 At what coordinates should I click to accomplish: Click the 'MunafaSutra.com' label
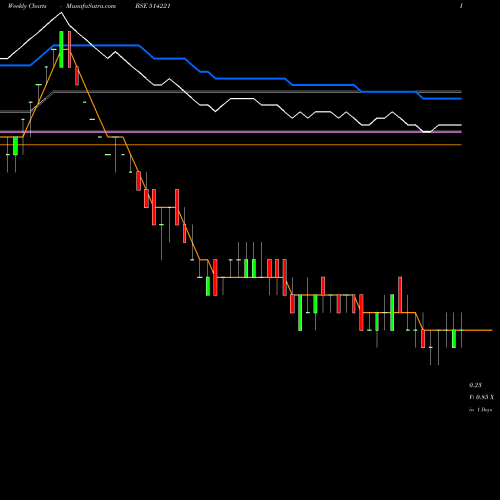(x=91, y=6)
